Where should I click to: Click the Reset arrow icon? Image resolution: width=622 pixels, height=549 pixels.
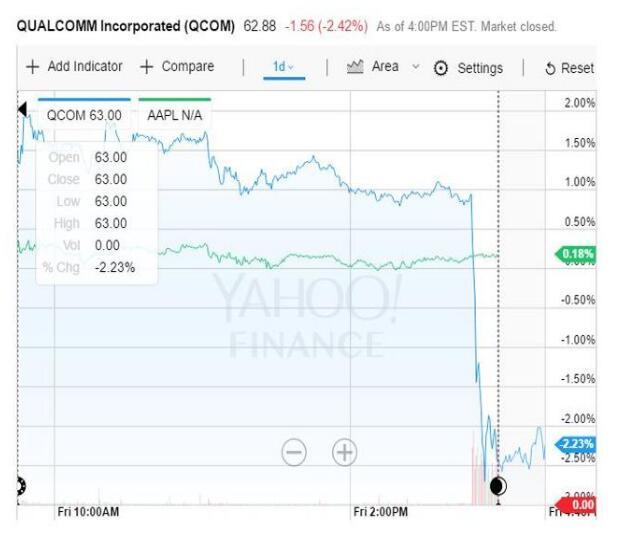pyautogui.click(x=550, y=68)
